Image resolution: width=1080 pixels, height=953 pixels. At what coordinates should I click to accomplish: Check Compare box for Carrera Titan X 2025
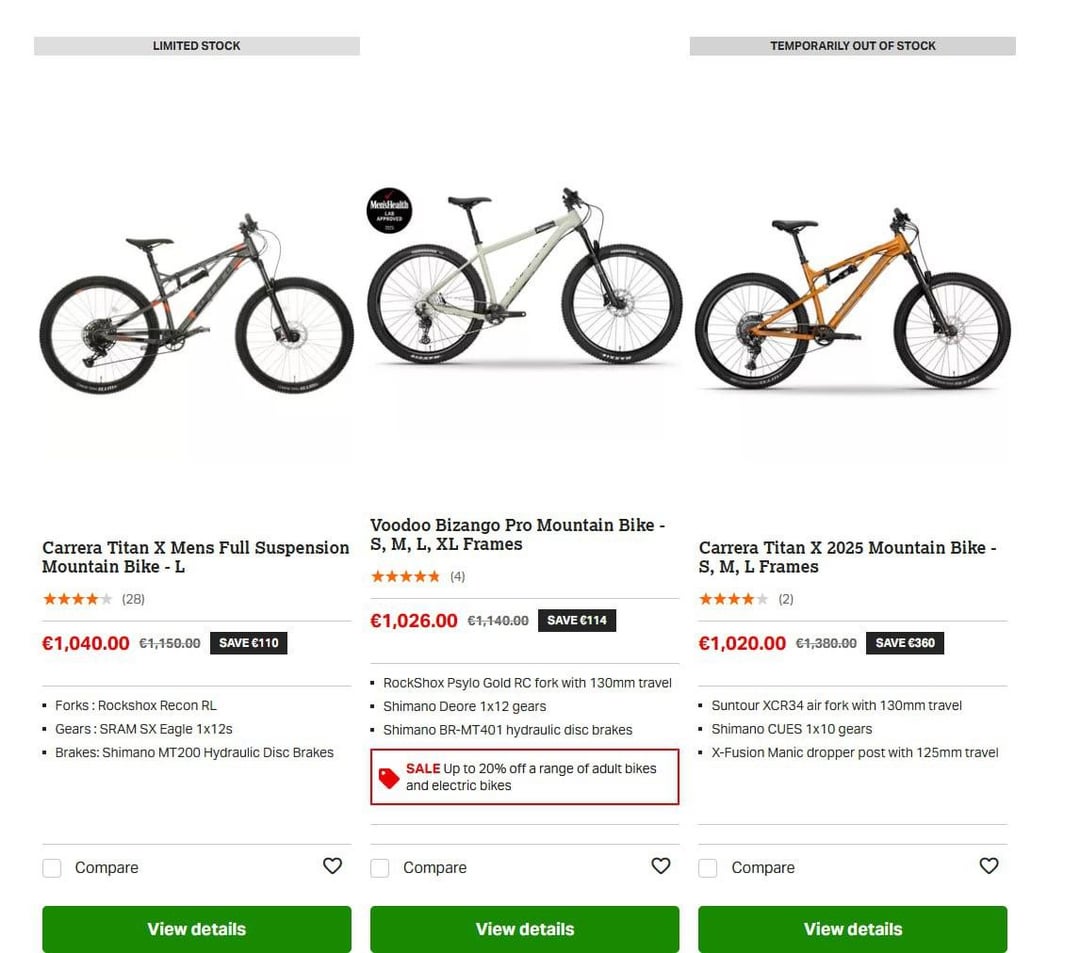pyautogui.click(x=708, y=868)
